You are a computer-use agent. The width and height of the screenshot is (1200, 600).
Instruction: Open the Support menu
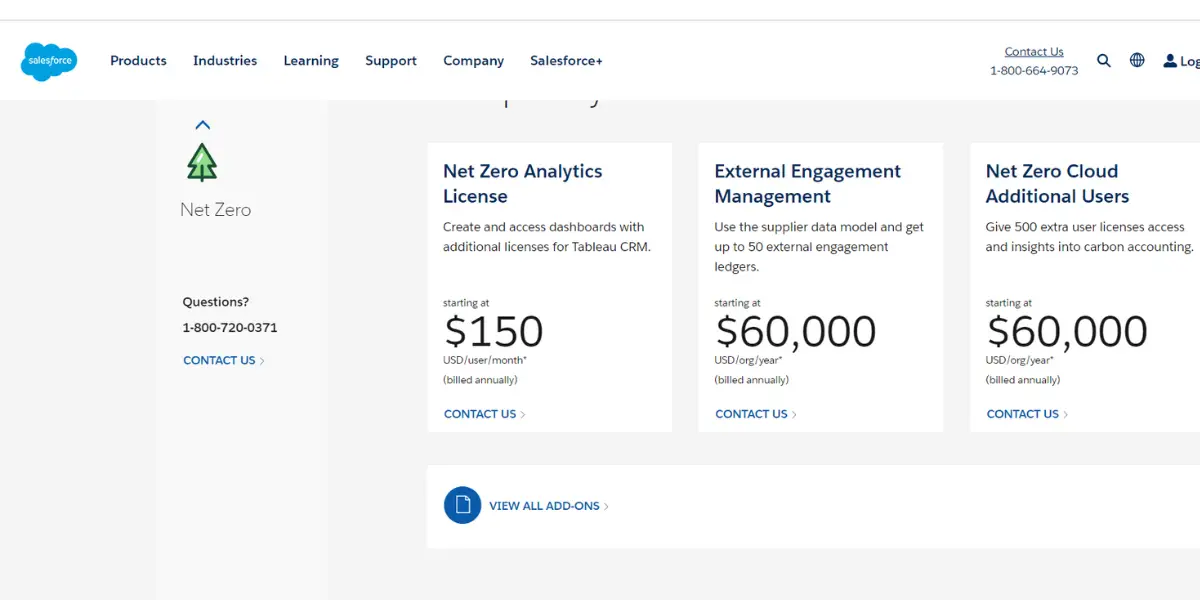[x=391, y=61]
